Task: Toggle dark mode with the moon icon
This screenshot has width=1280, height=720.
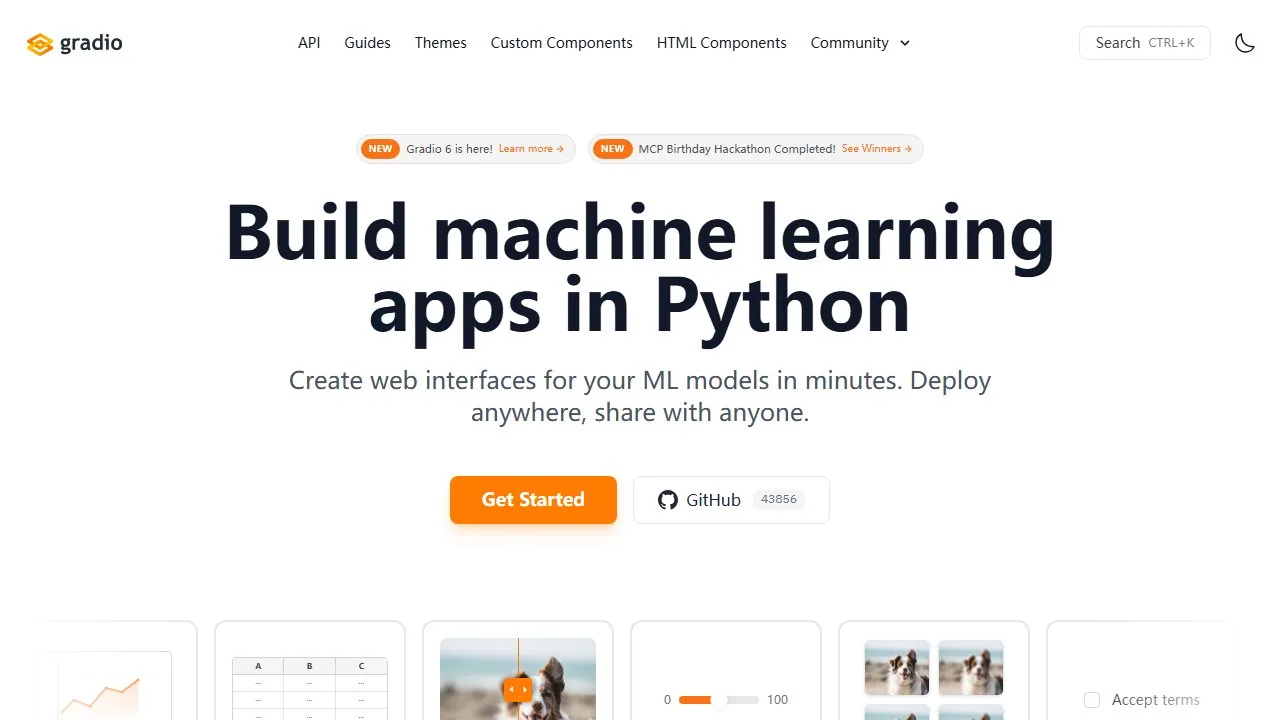Action: 1245,43
